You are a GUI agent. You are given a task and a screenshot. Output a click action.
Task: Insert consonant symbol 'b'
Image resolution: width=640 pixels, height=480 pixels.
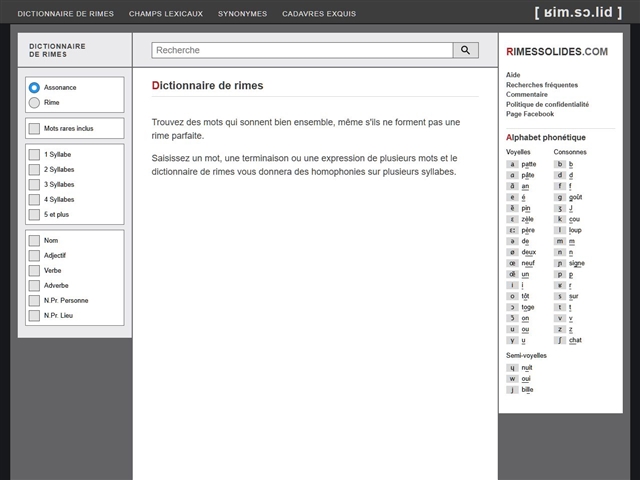tap(560, 164)
